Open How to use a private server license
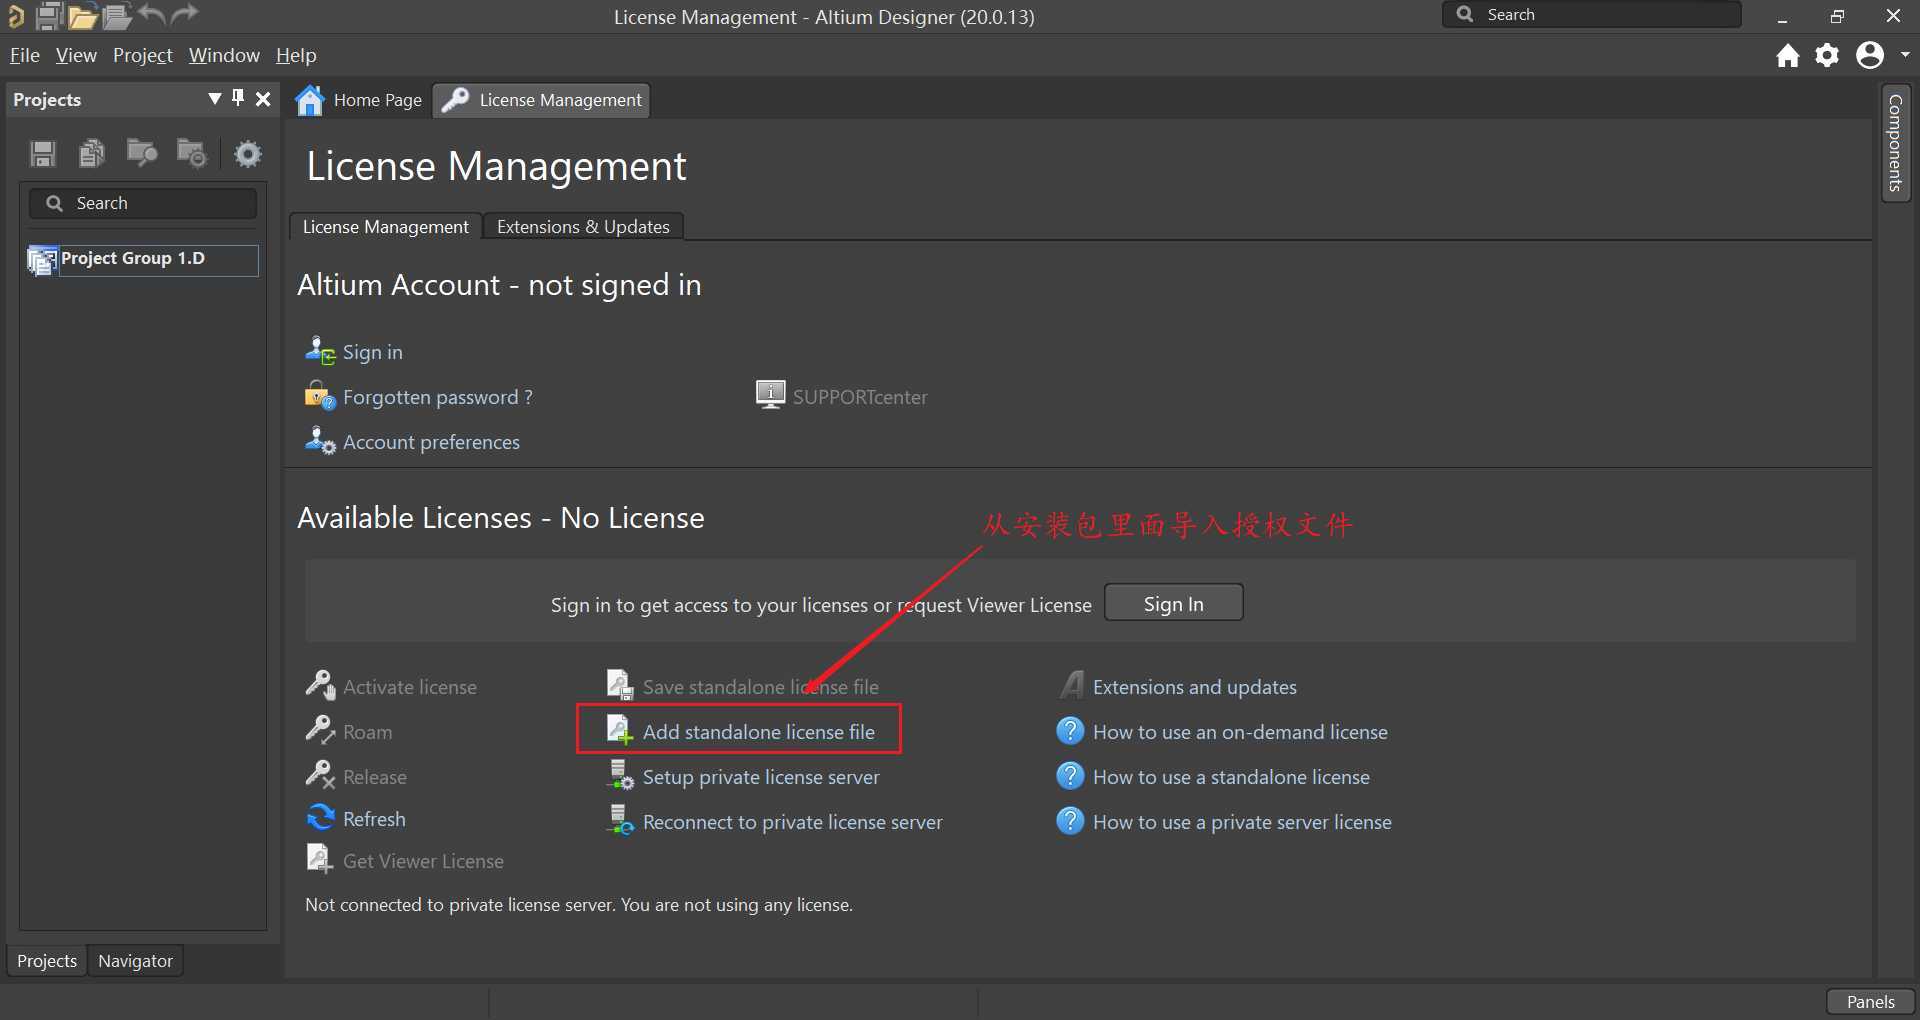Image resolution: width=1920 pixels, height=1020 pixels. 1242,822
